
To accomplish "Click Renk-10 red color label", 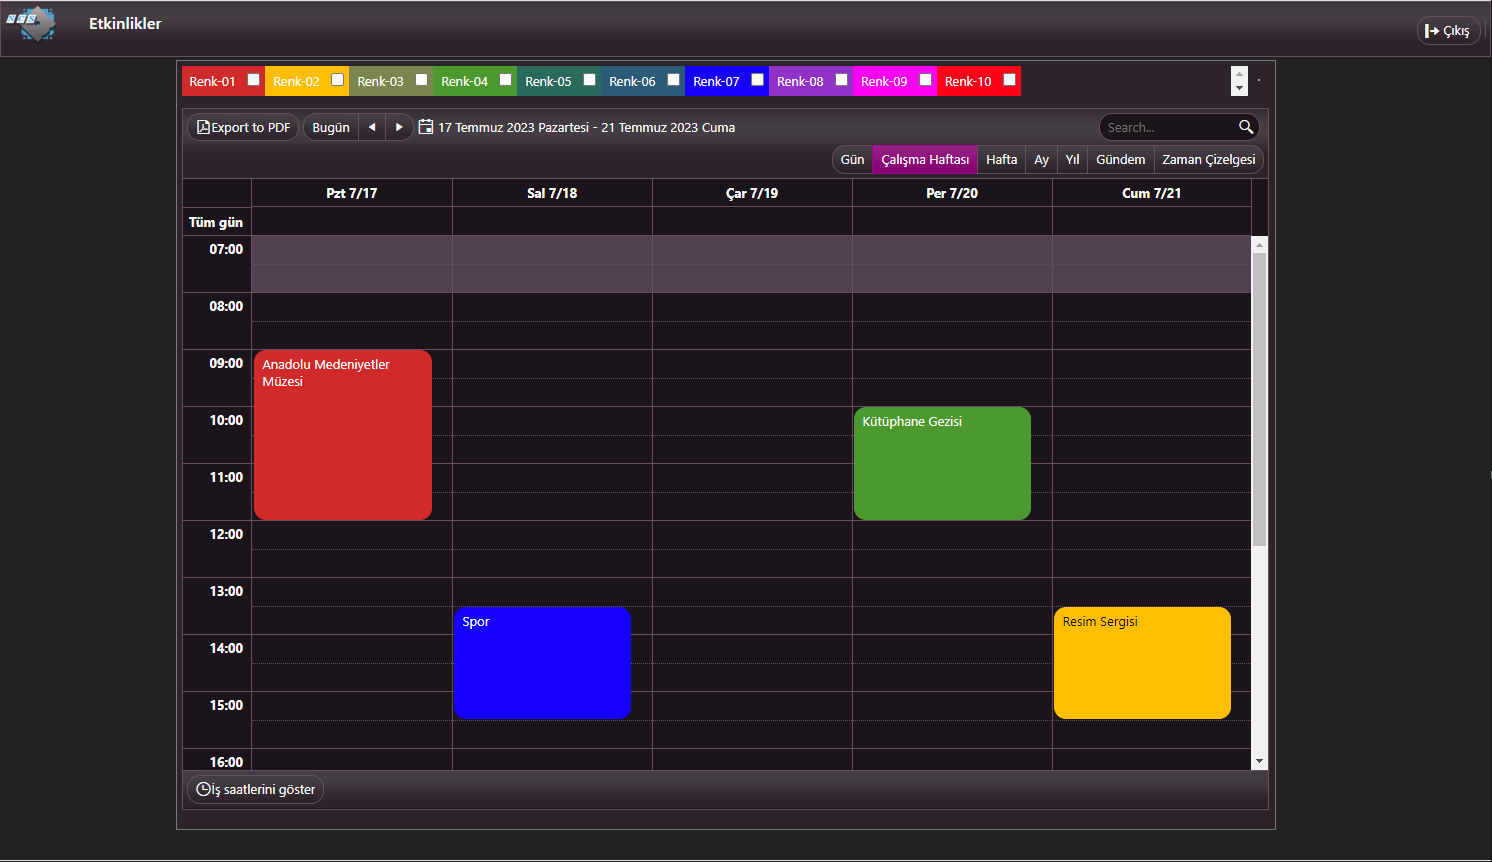I will pyautogui.click(x=968, y=81).
